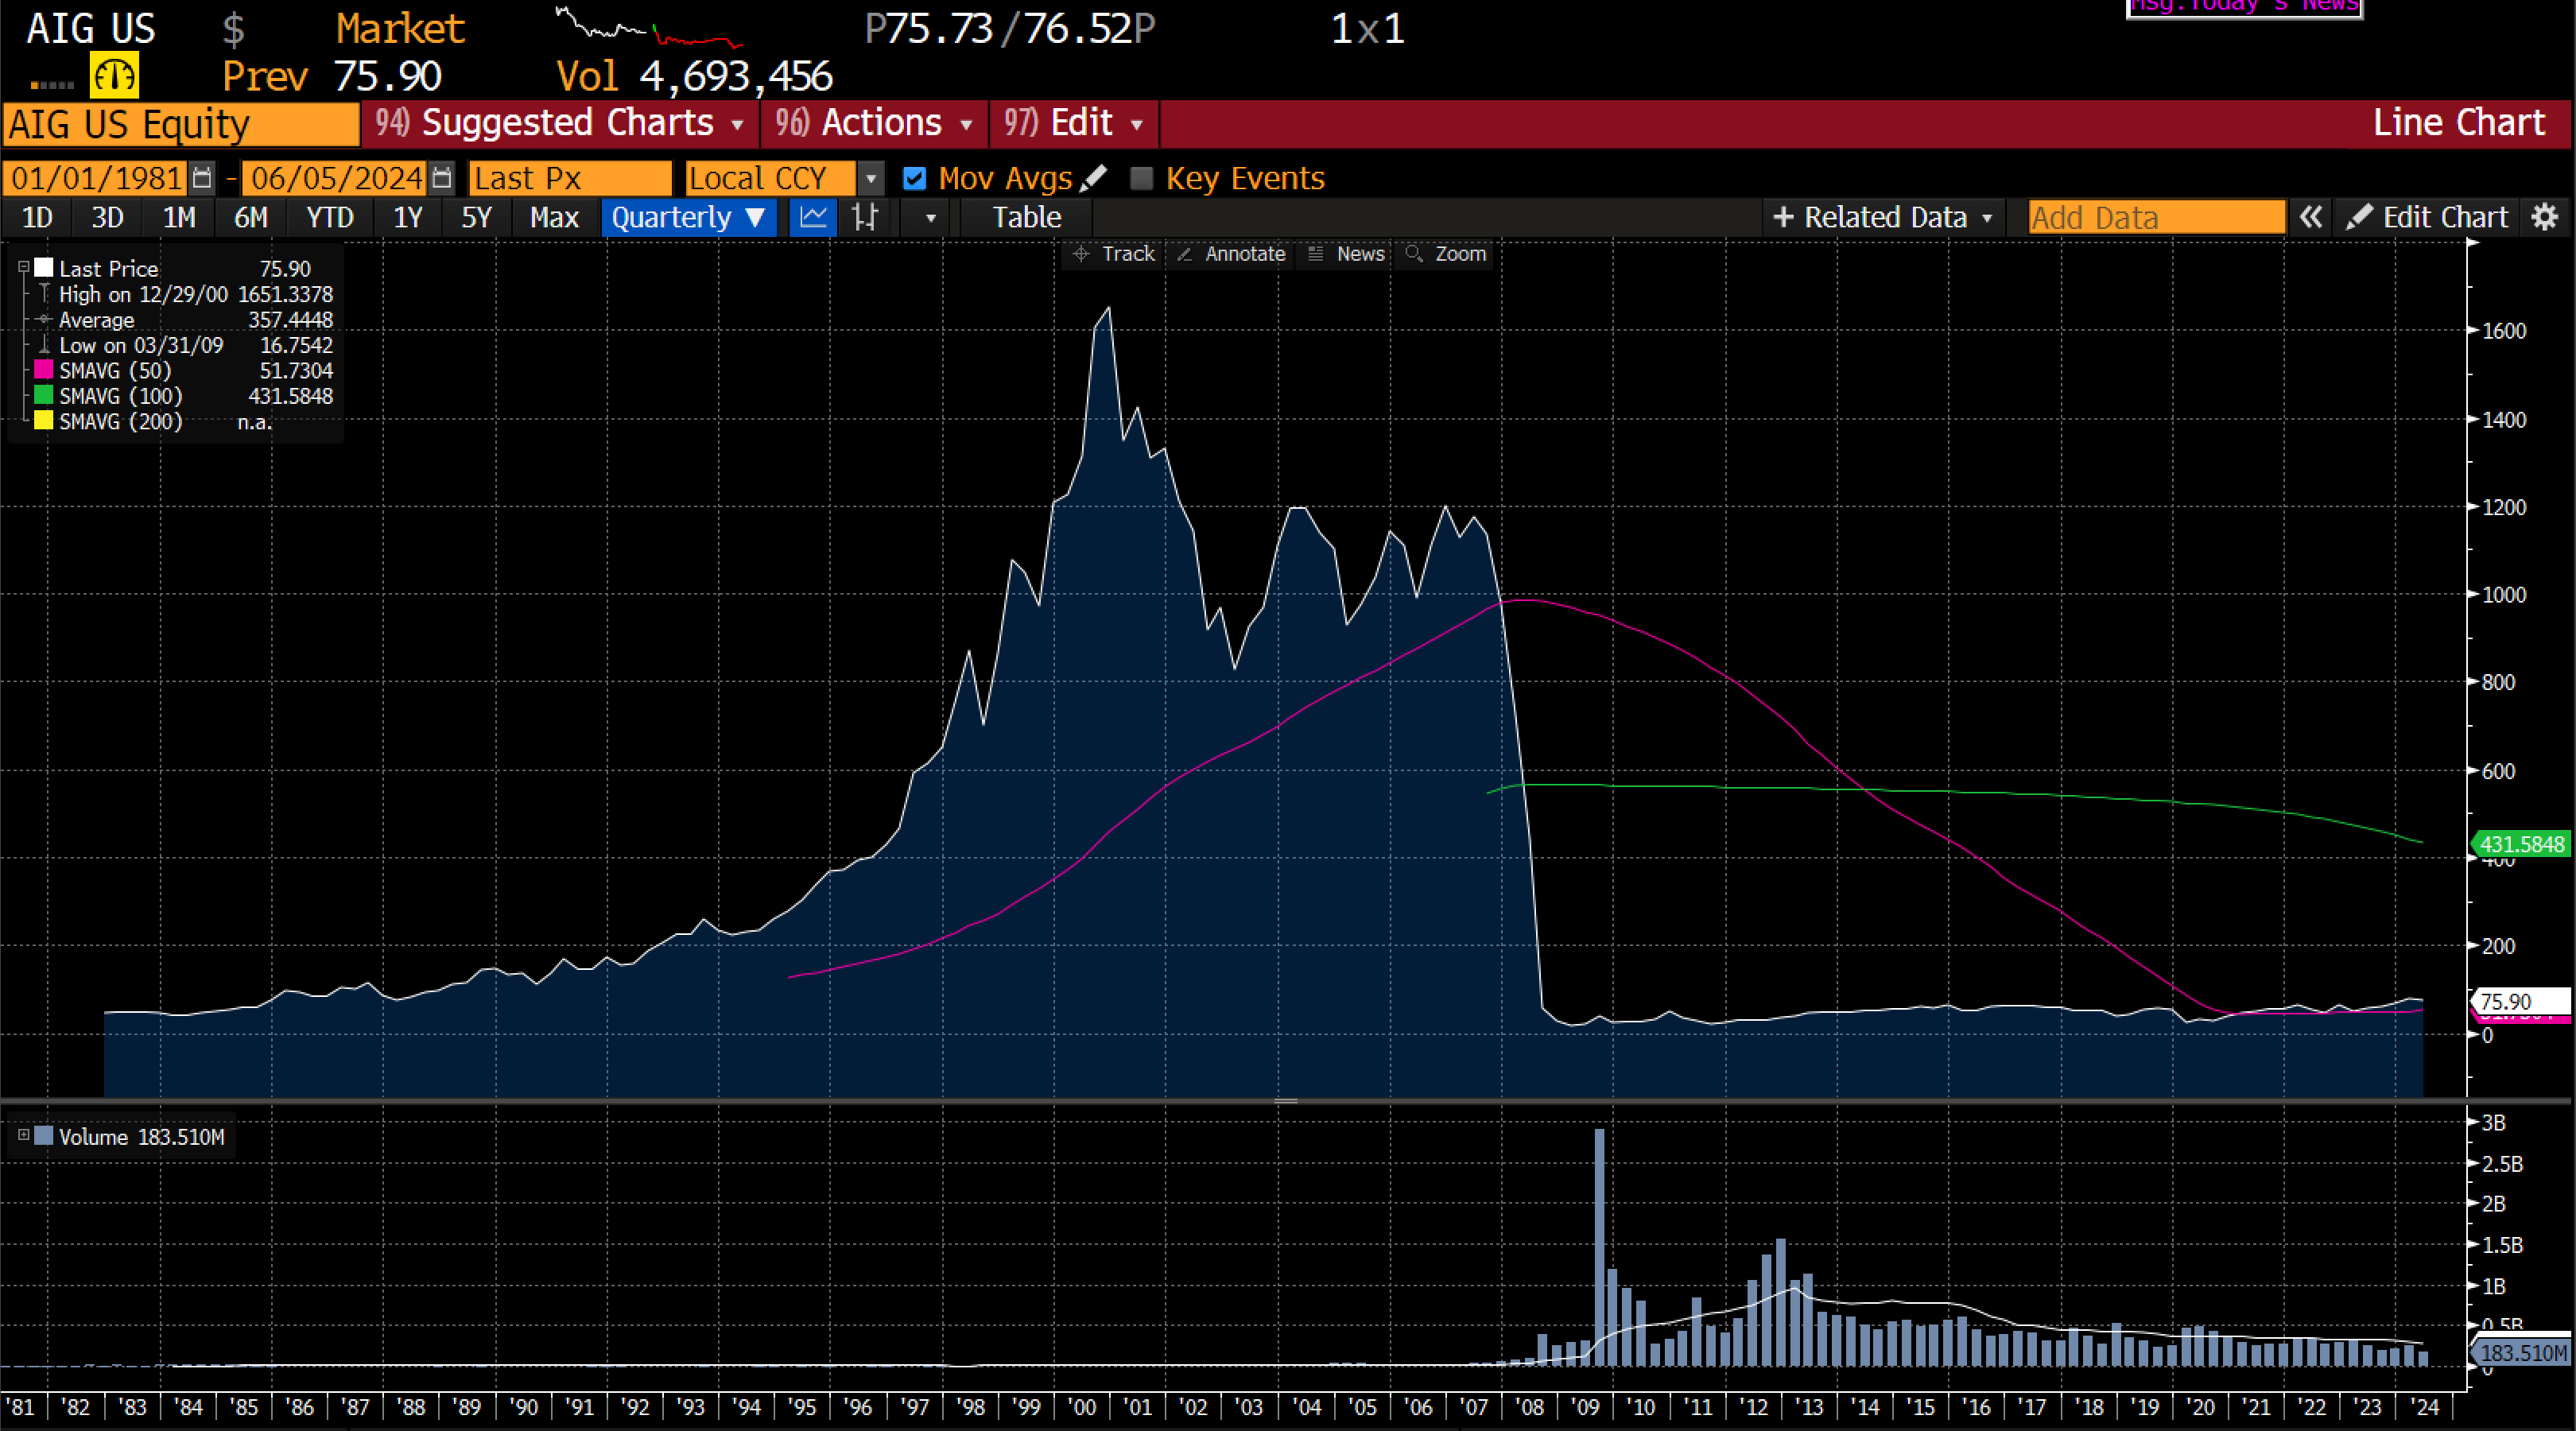The image size is (2576, 1431).
Task: Activate the Track crosshair tool
Action: pyautogui.click(x=1113, y=254)
